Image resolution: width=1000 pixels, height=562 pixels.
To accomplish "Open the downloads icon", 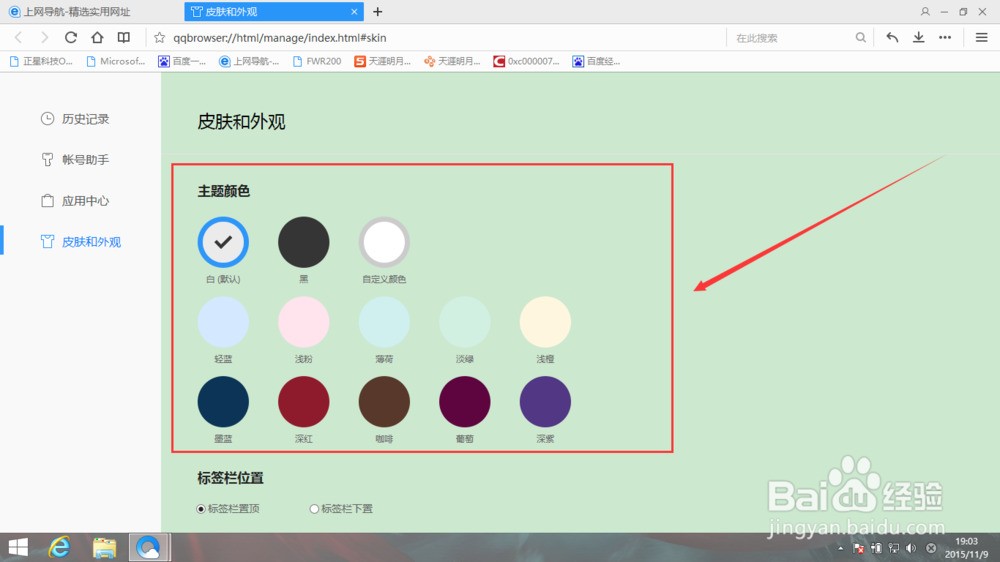I will coord(918,38).
